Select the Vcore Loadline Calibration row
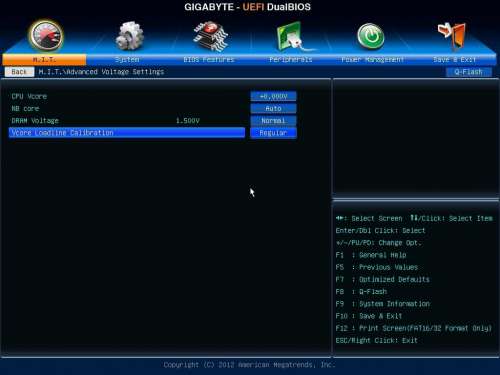This screenshot has height=375, width=500. pyautogui.click(x=127, y=133)
